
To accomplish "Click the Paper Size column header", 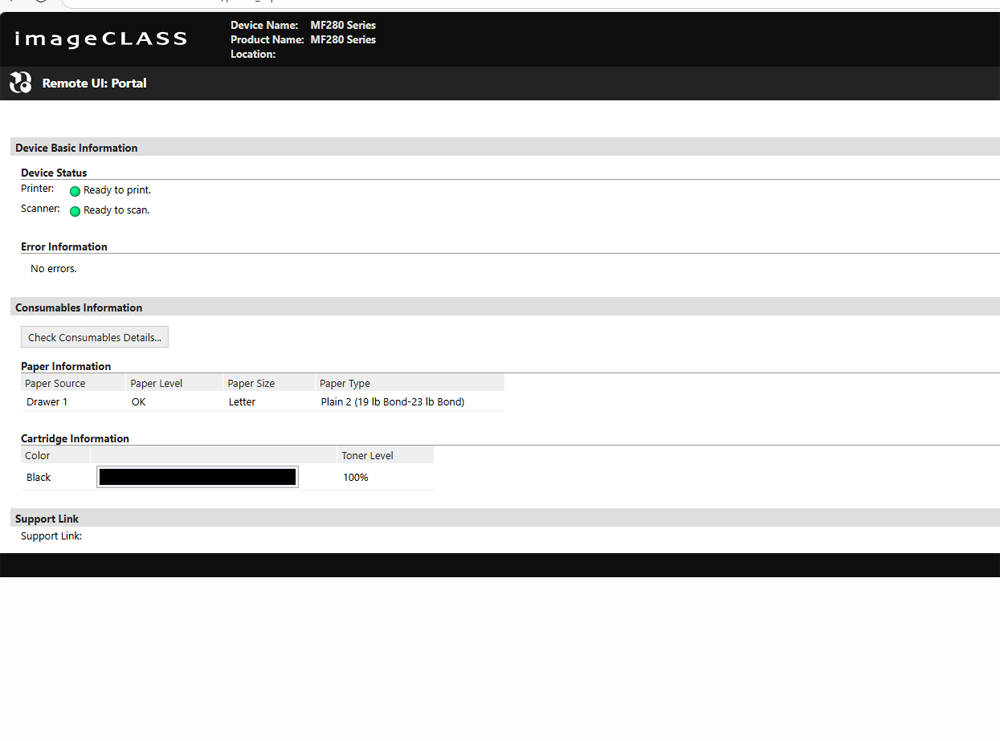I will [x=251, y=383].
